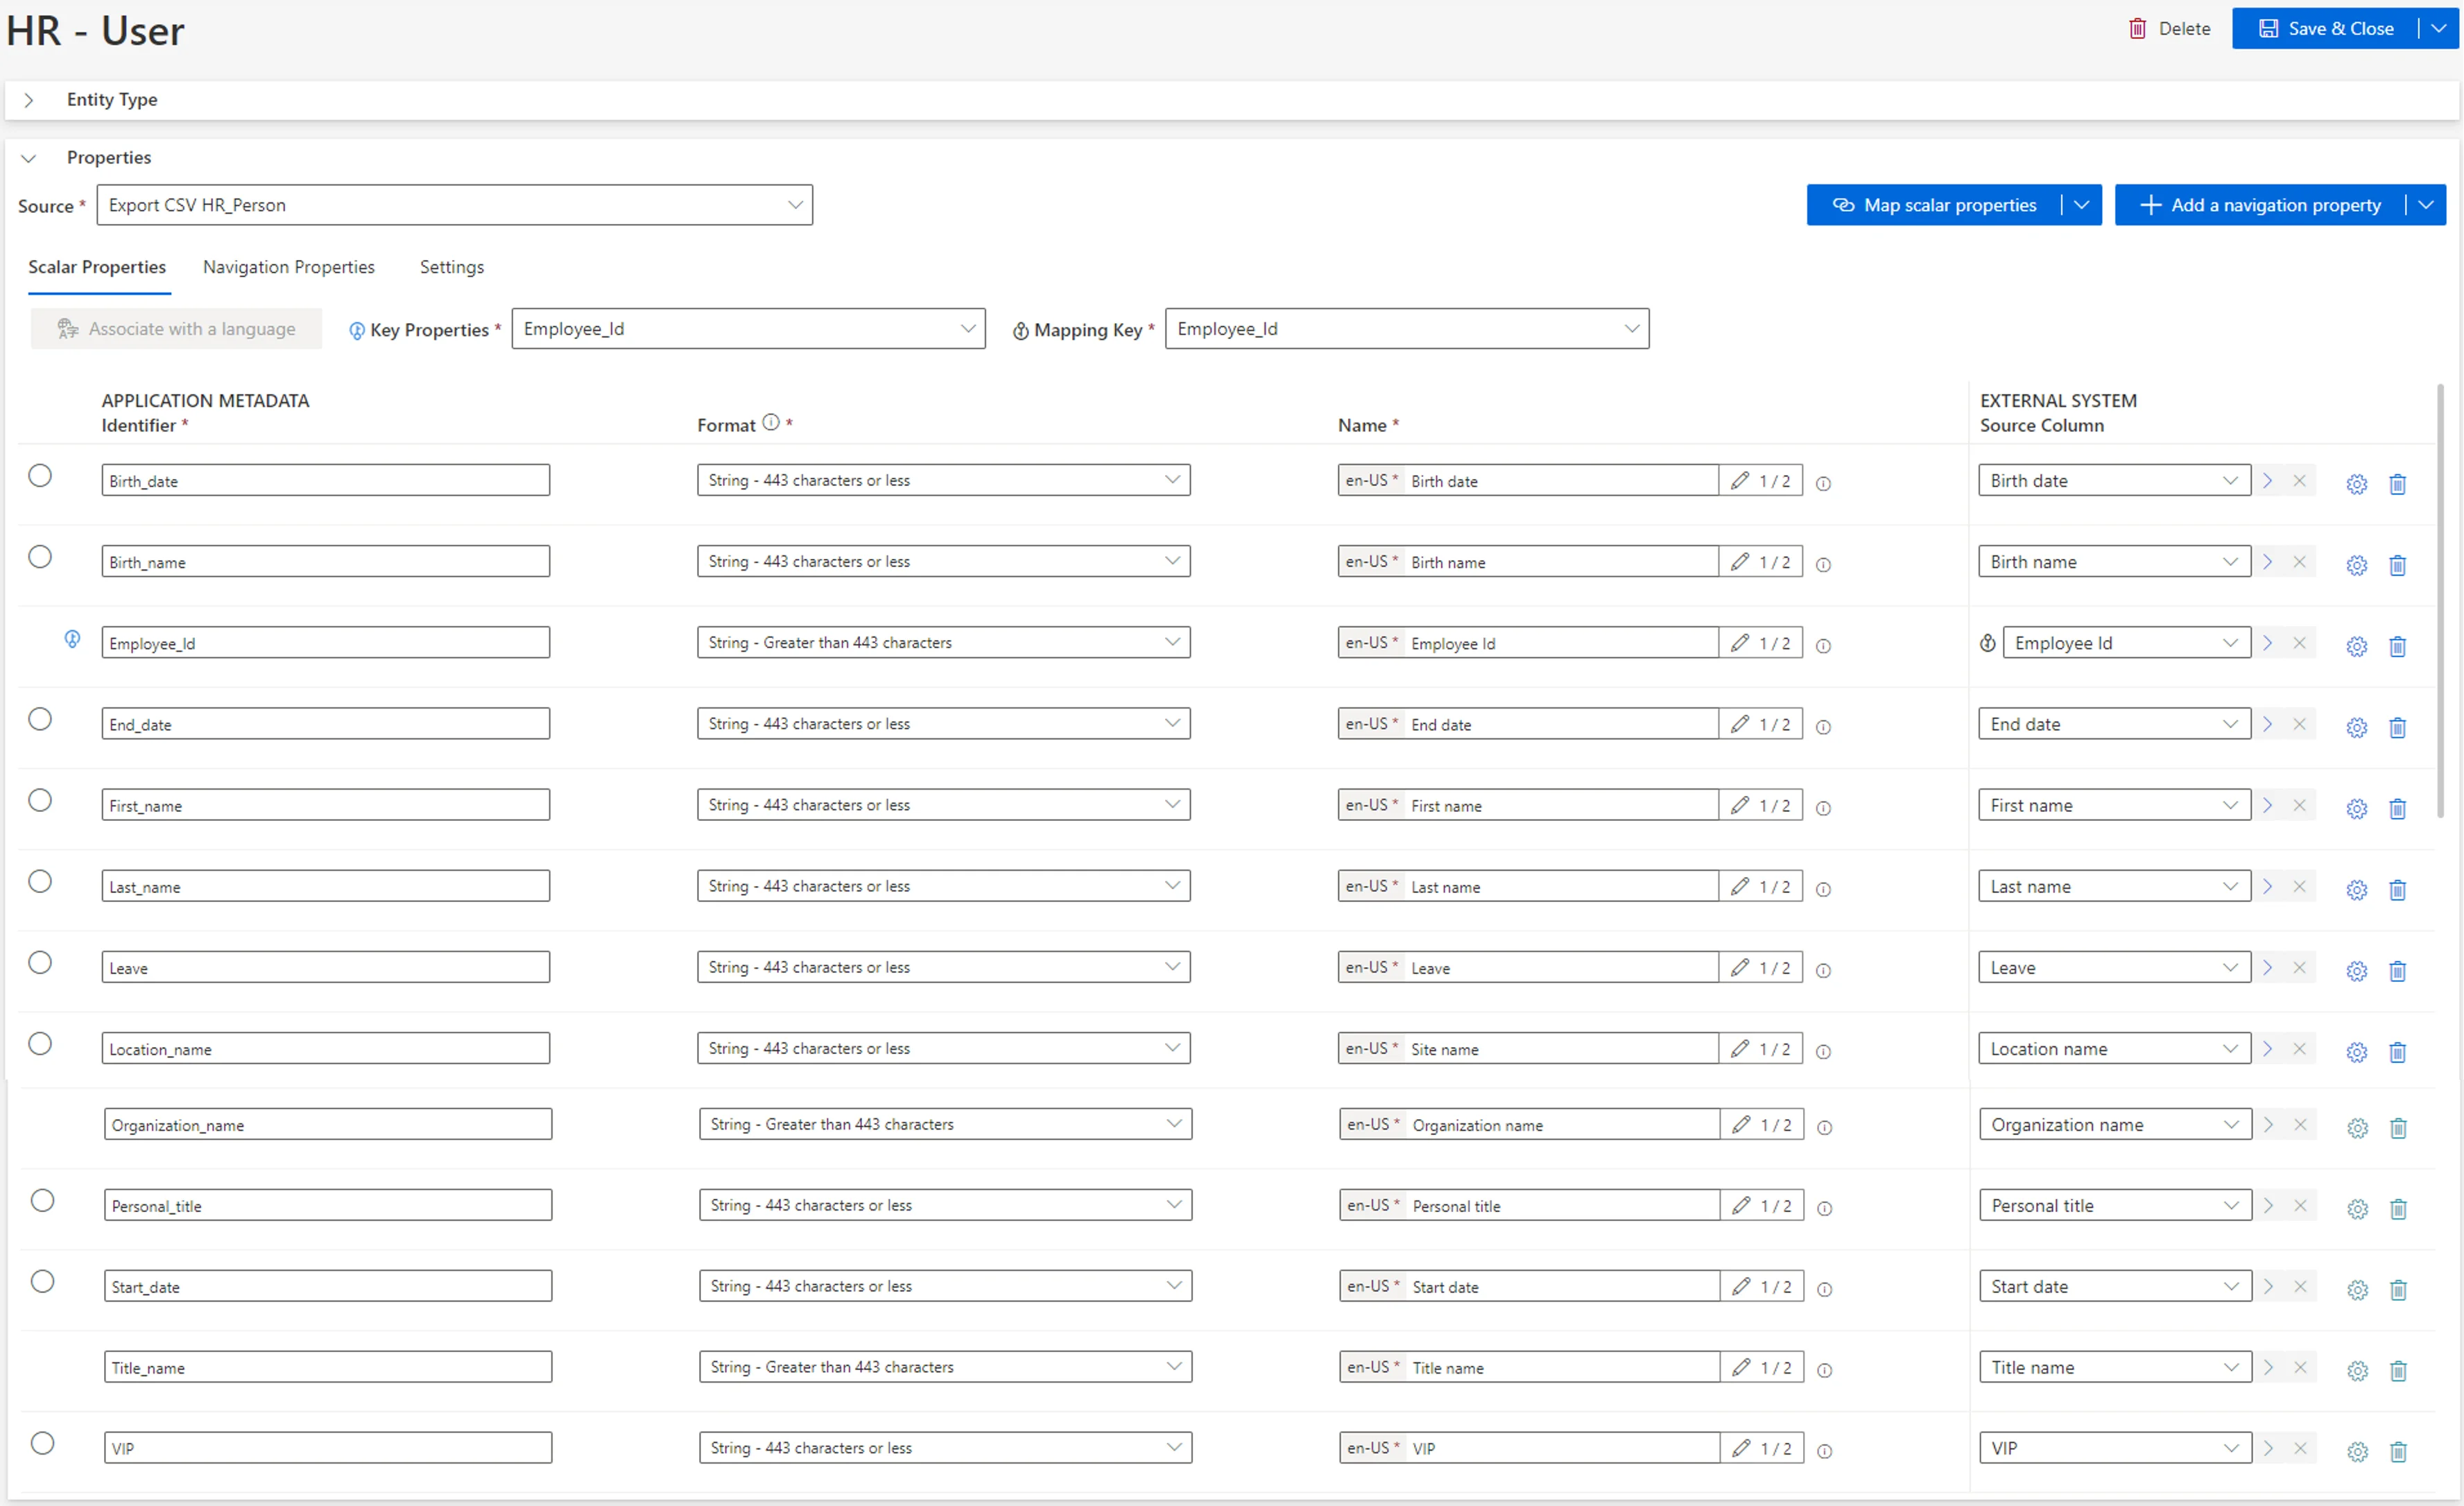This screenshot has width=2464, height=1506.
Task: Edit translations pencil for End date name
Action: point(1740,724)
